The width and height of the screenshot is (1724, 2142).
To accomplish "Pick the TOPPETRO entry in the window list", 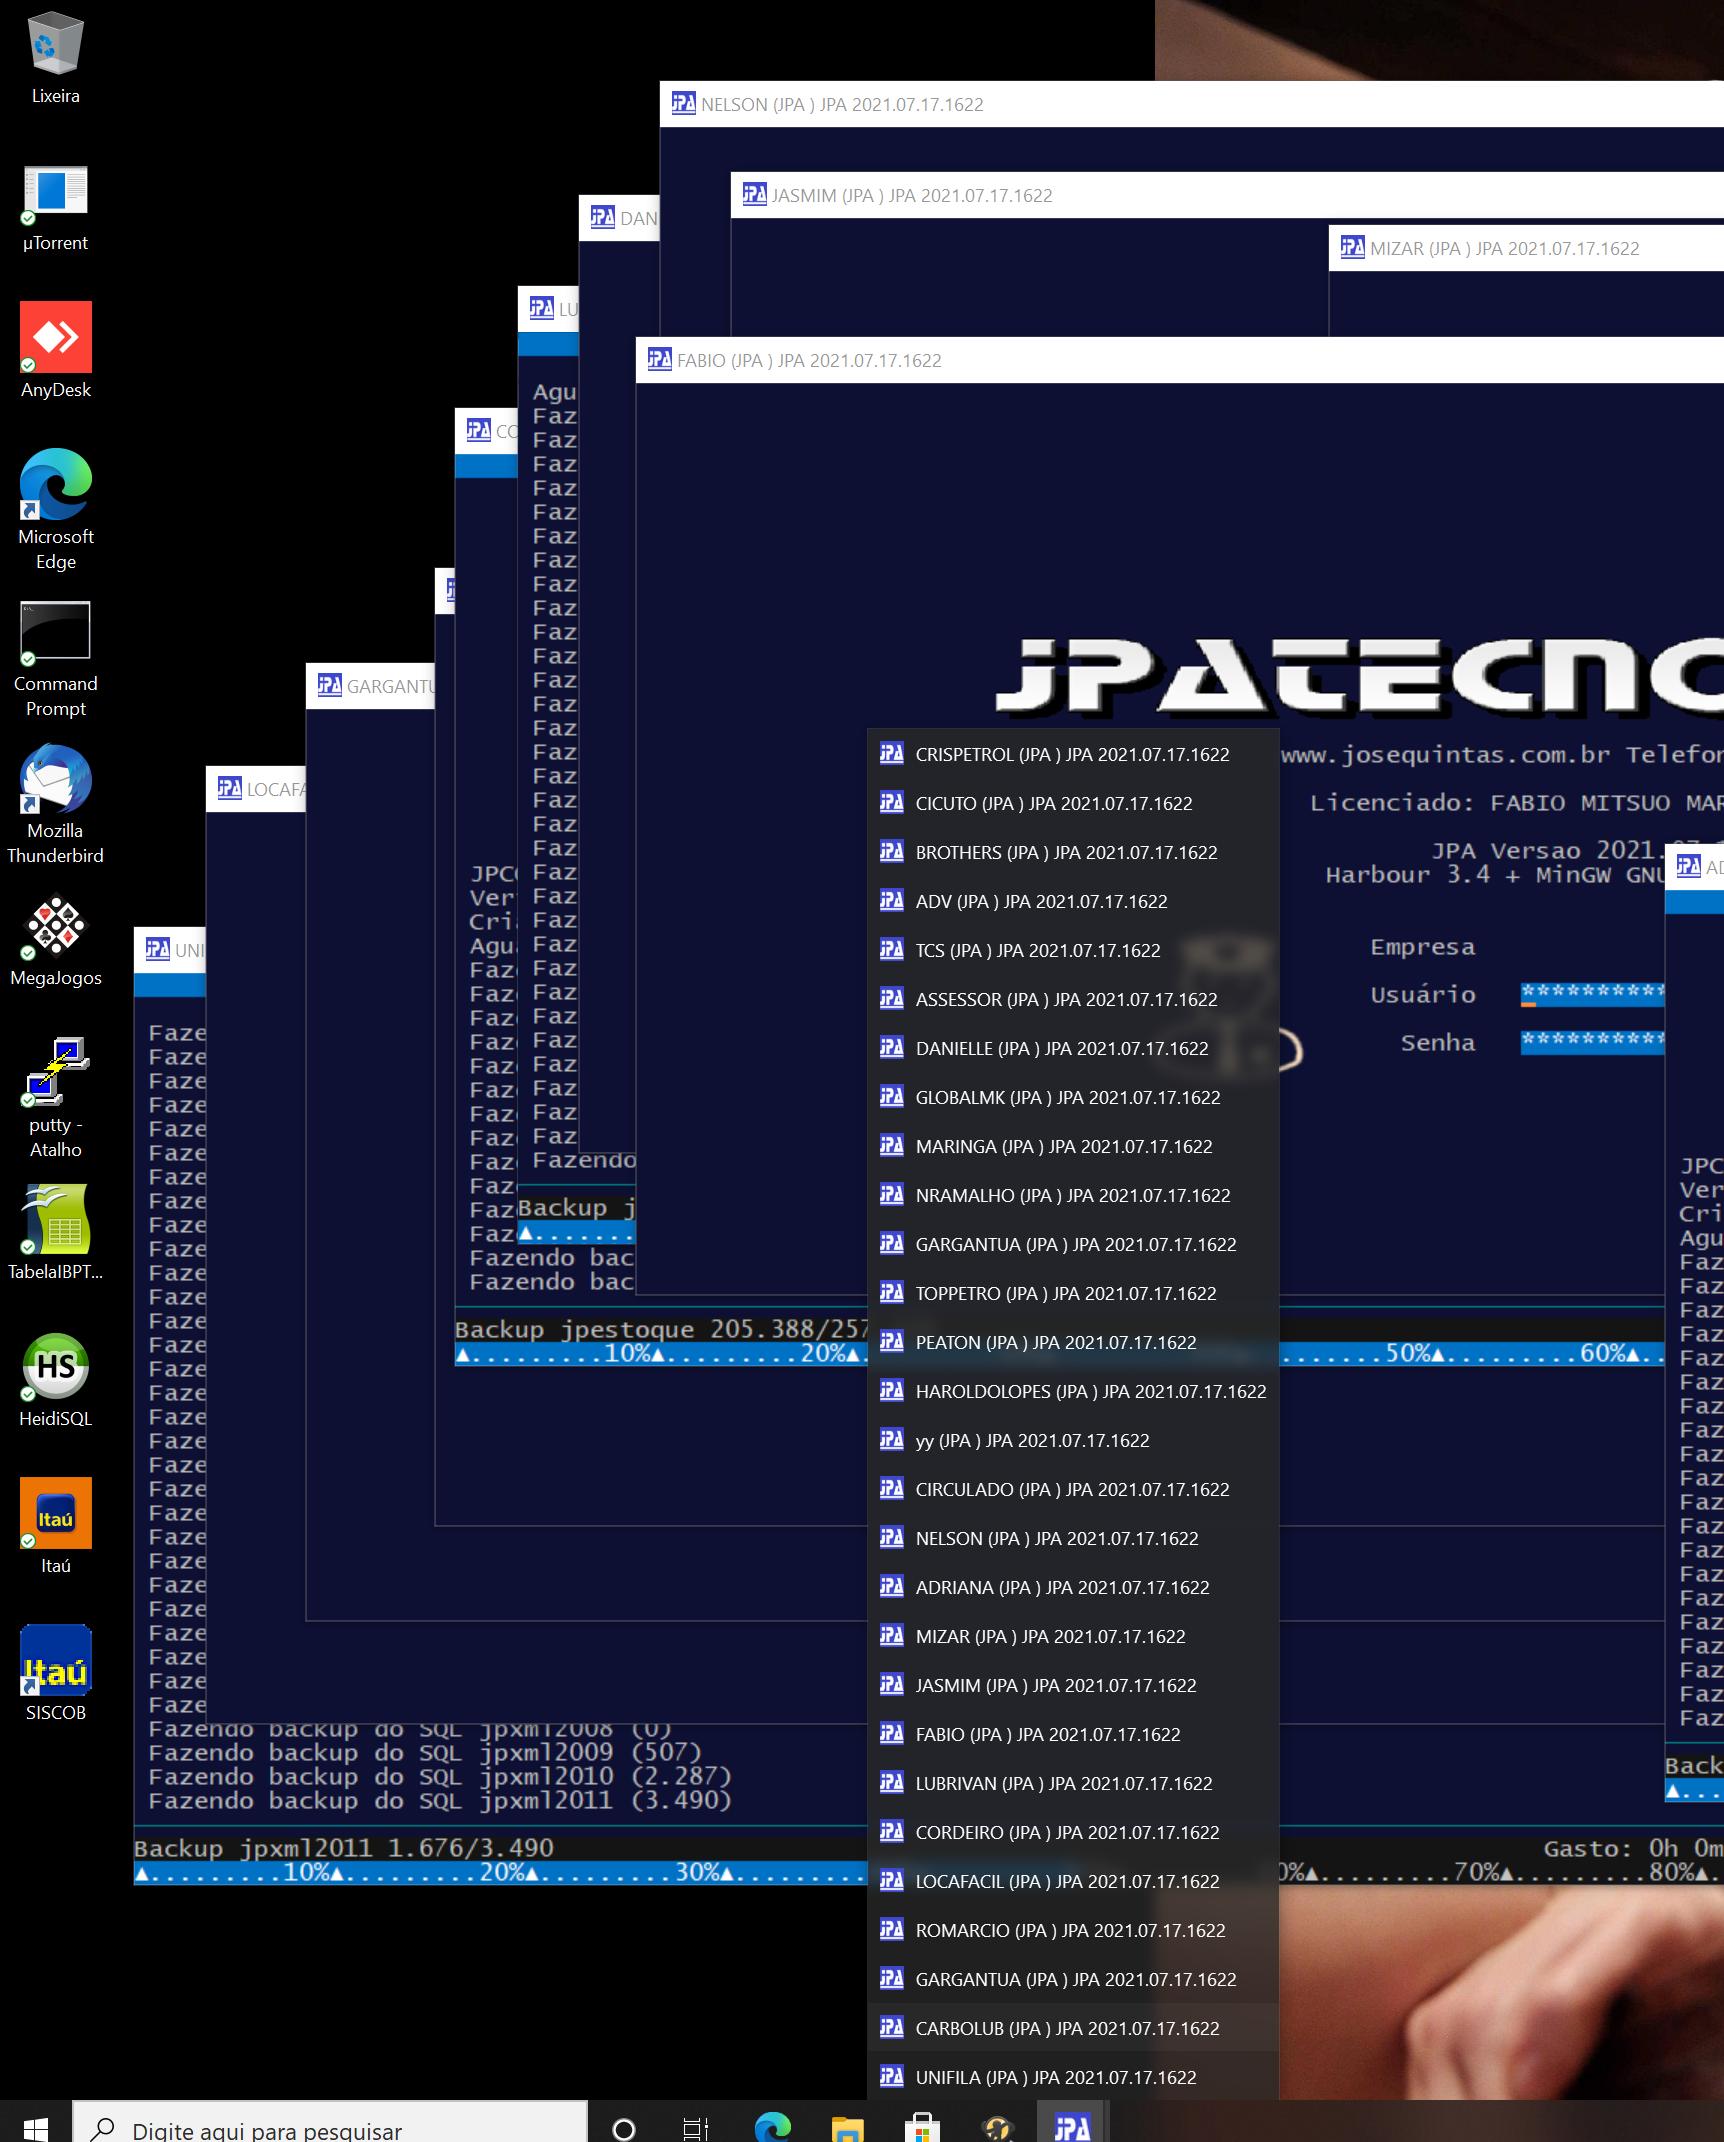I will (x=1066, y=1293).
